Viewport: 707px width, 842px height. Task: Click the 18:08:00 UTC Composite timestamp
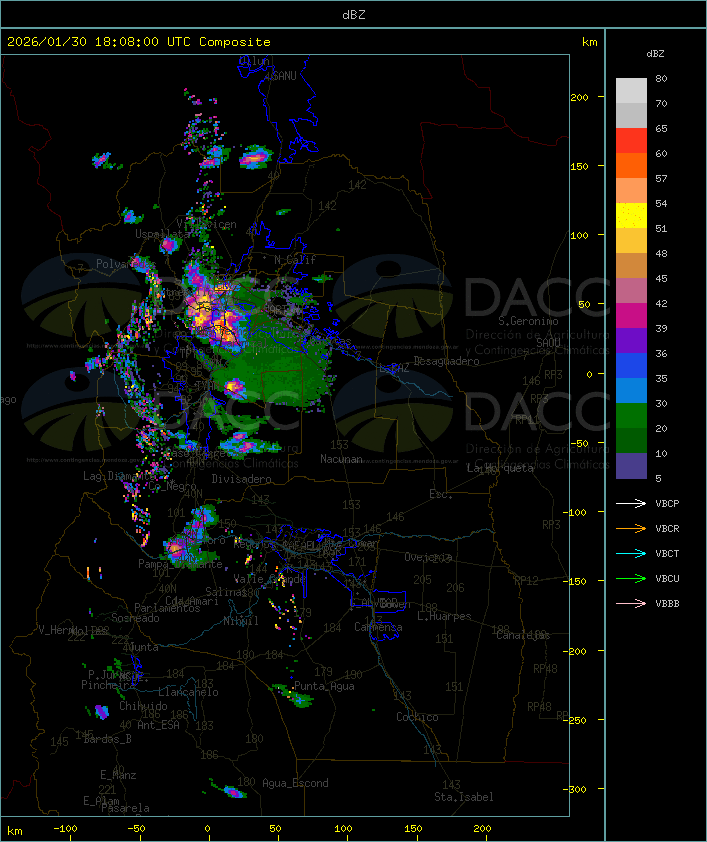(139, 42)
